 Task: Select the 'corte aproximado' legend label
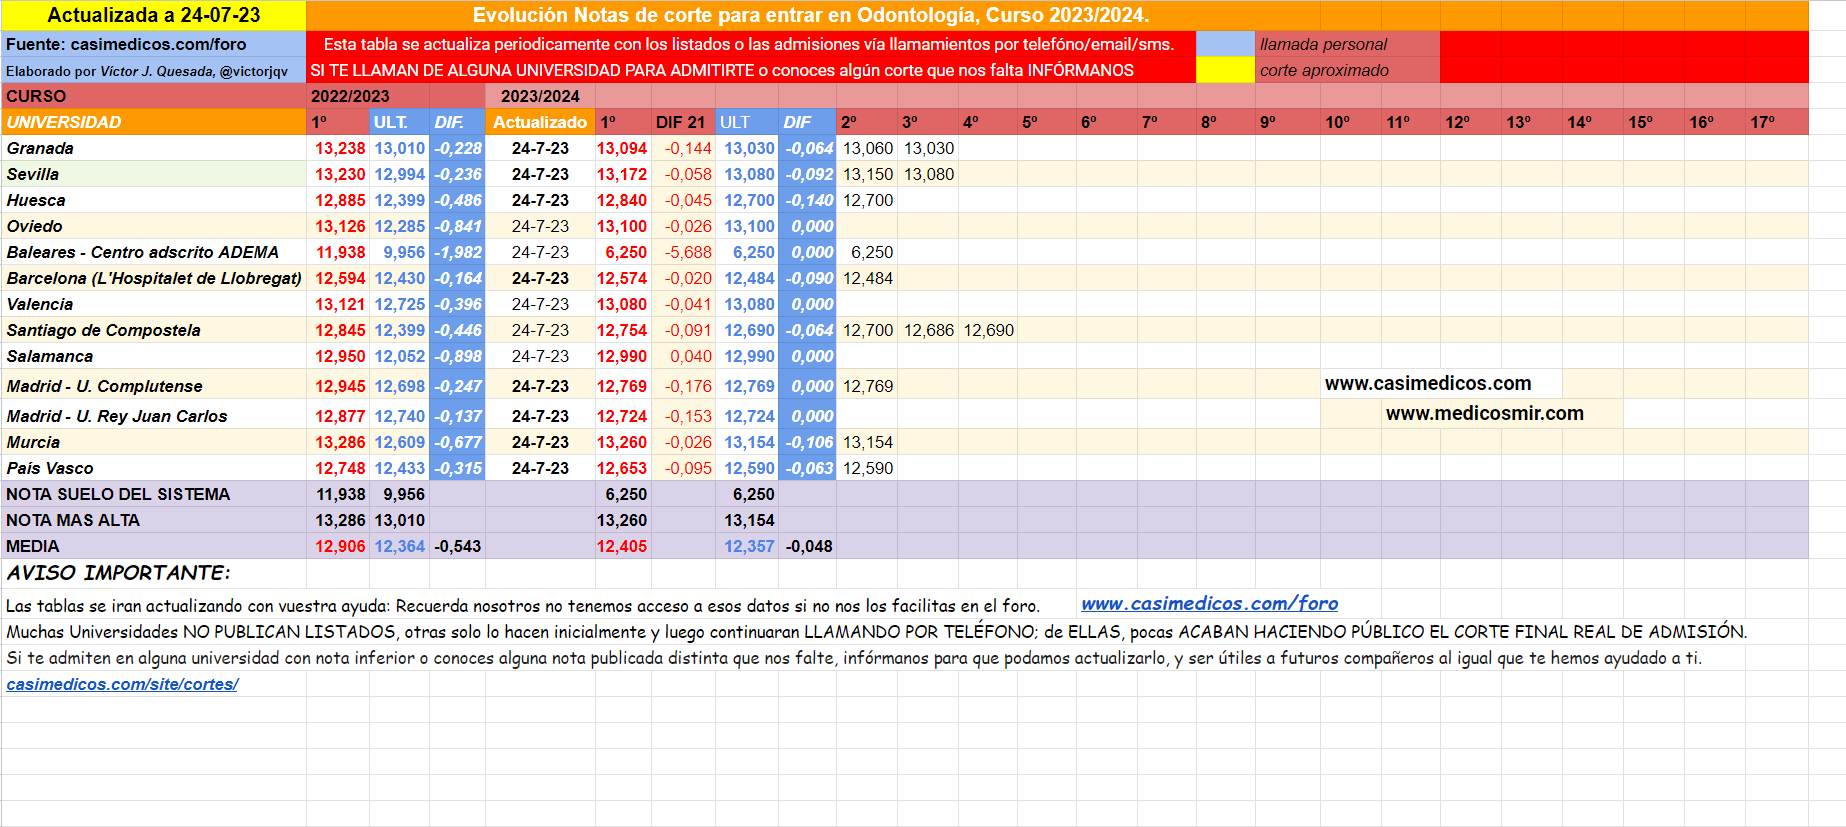click(1347, 70)
